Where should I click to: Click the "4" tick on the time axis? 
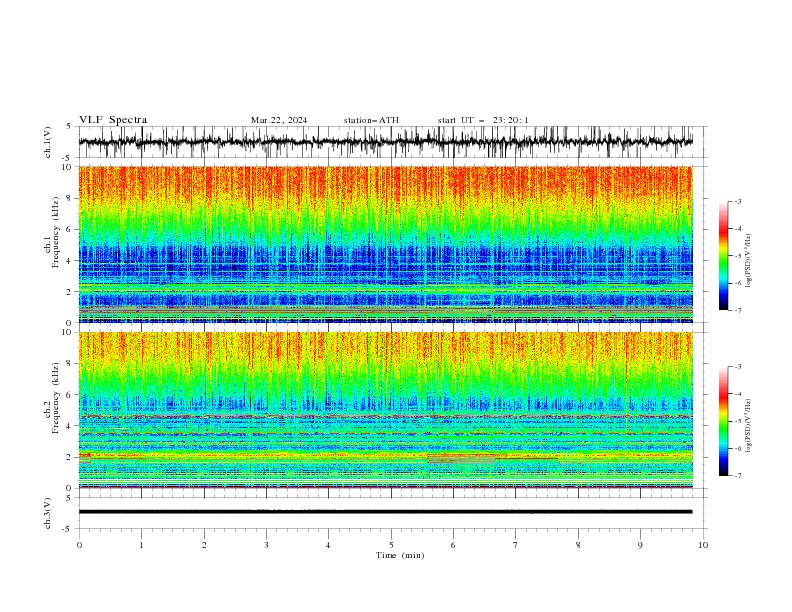(x=328, y=545)
